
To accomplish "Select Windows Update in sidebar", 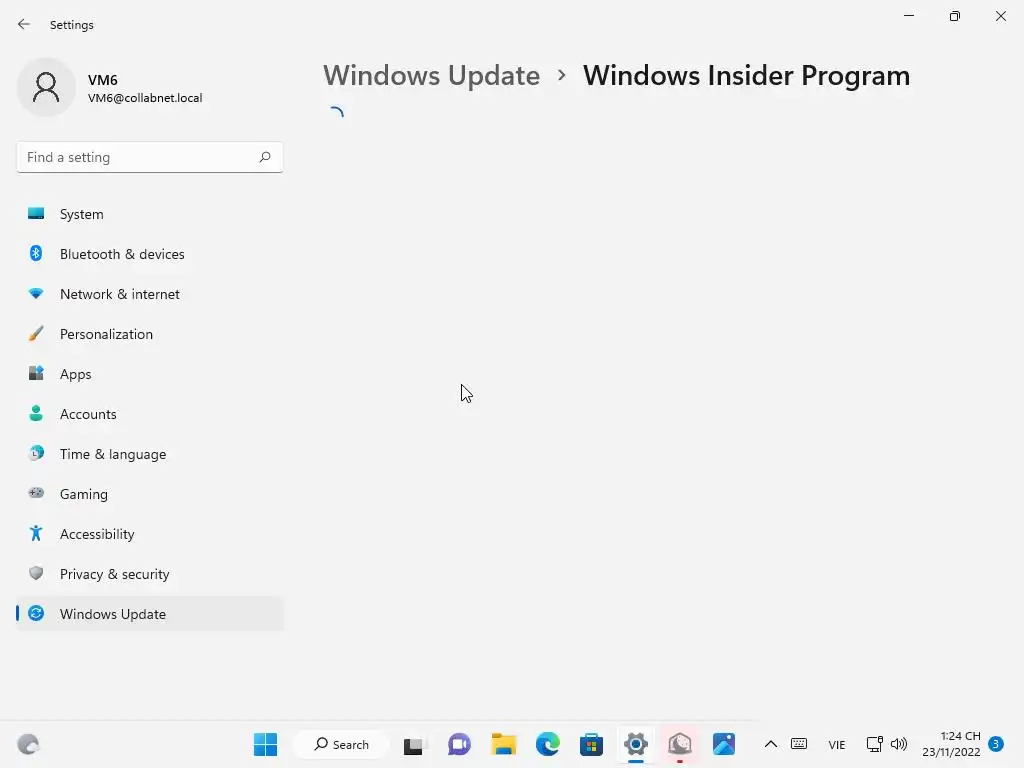I will (x=150, y=614).
